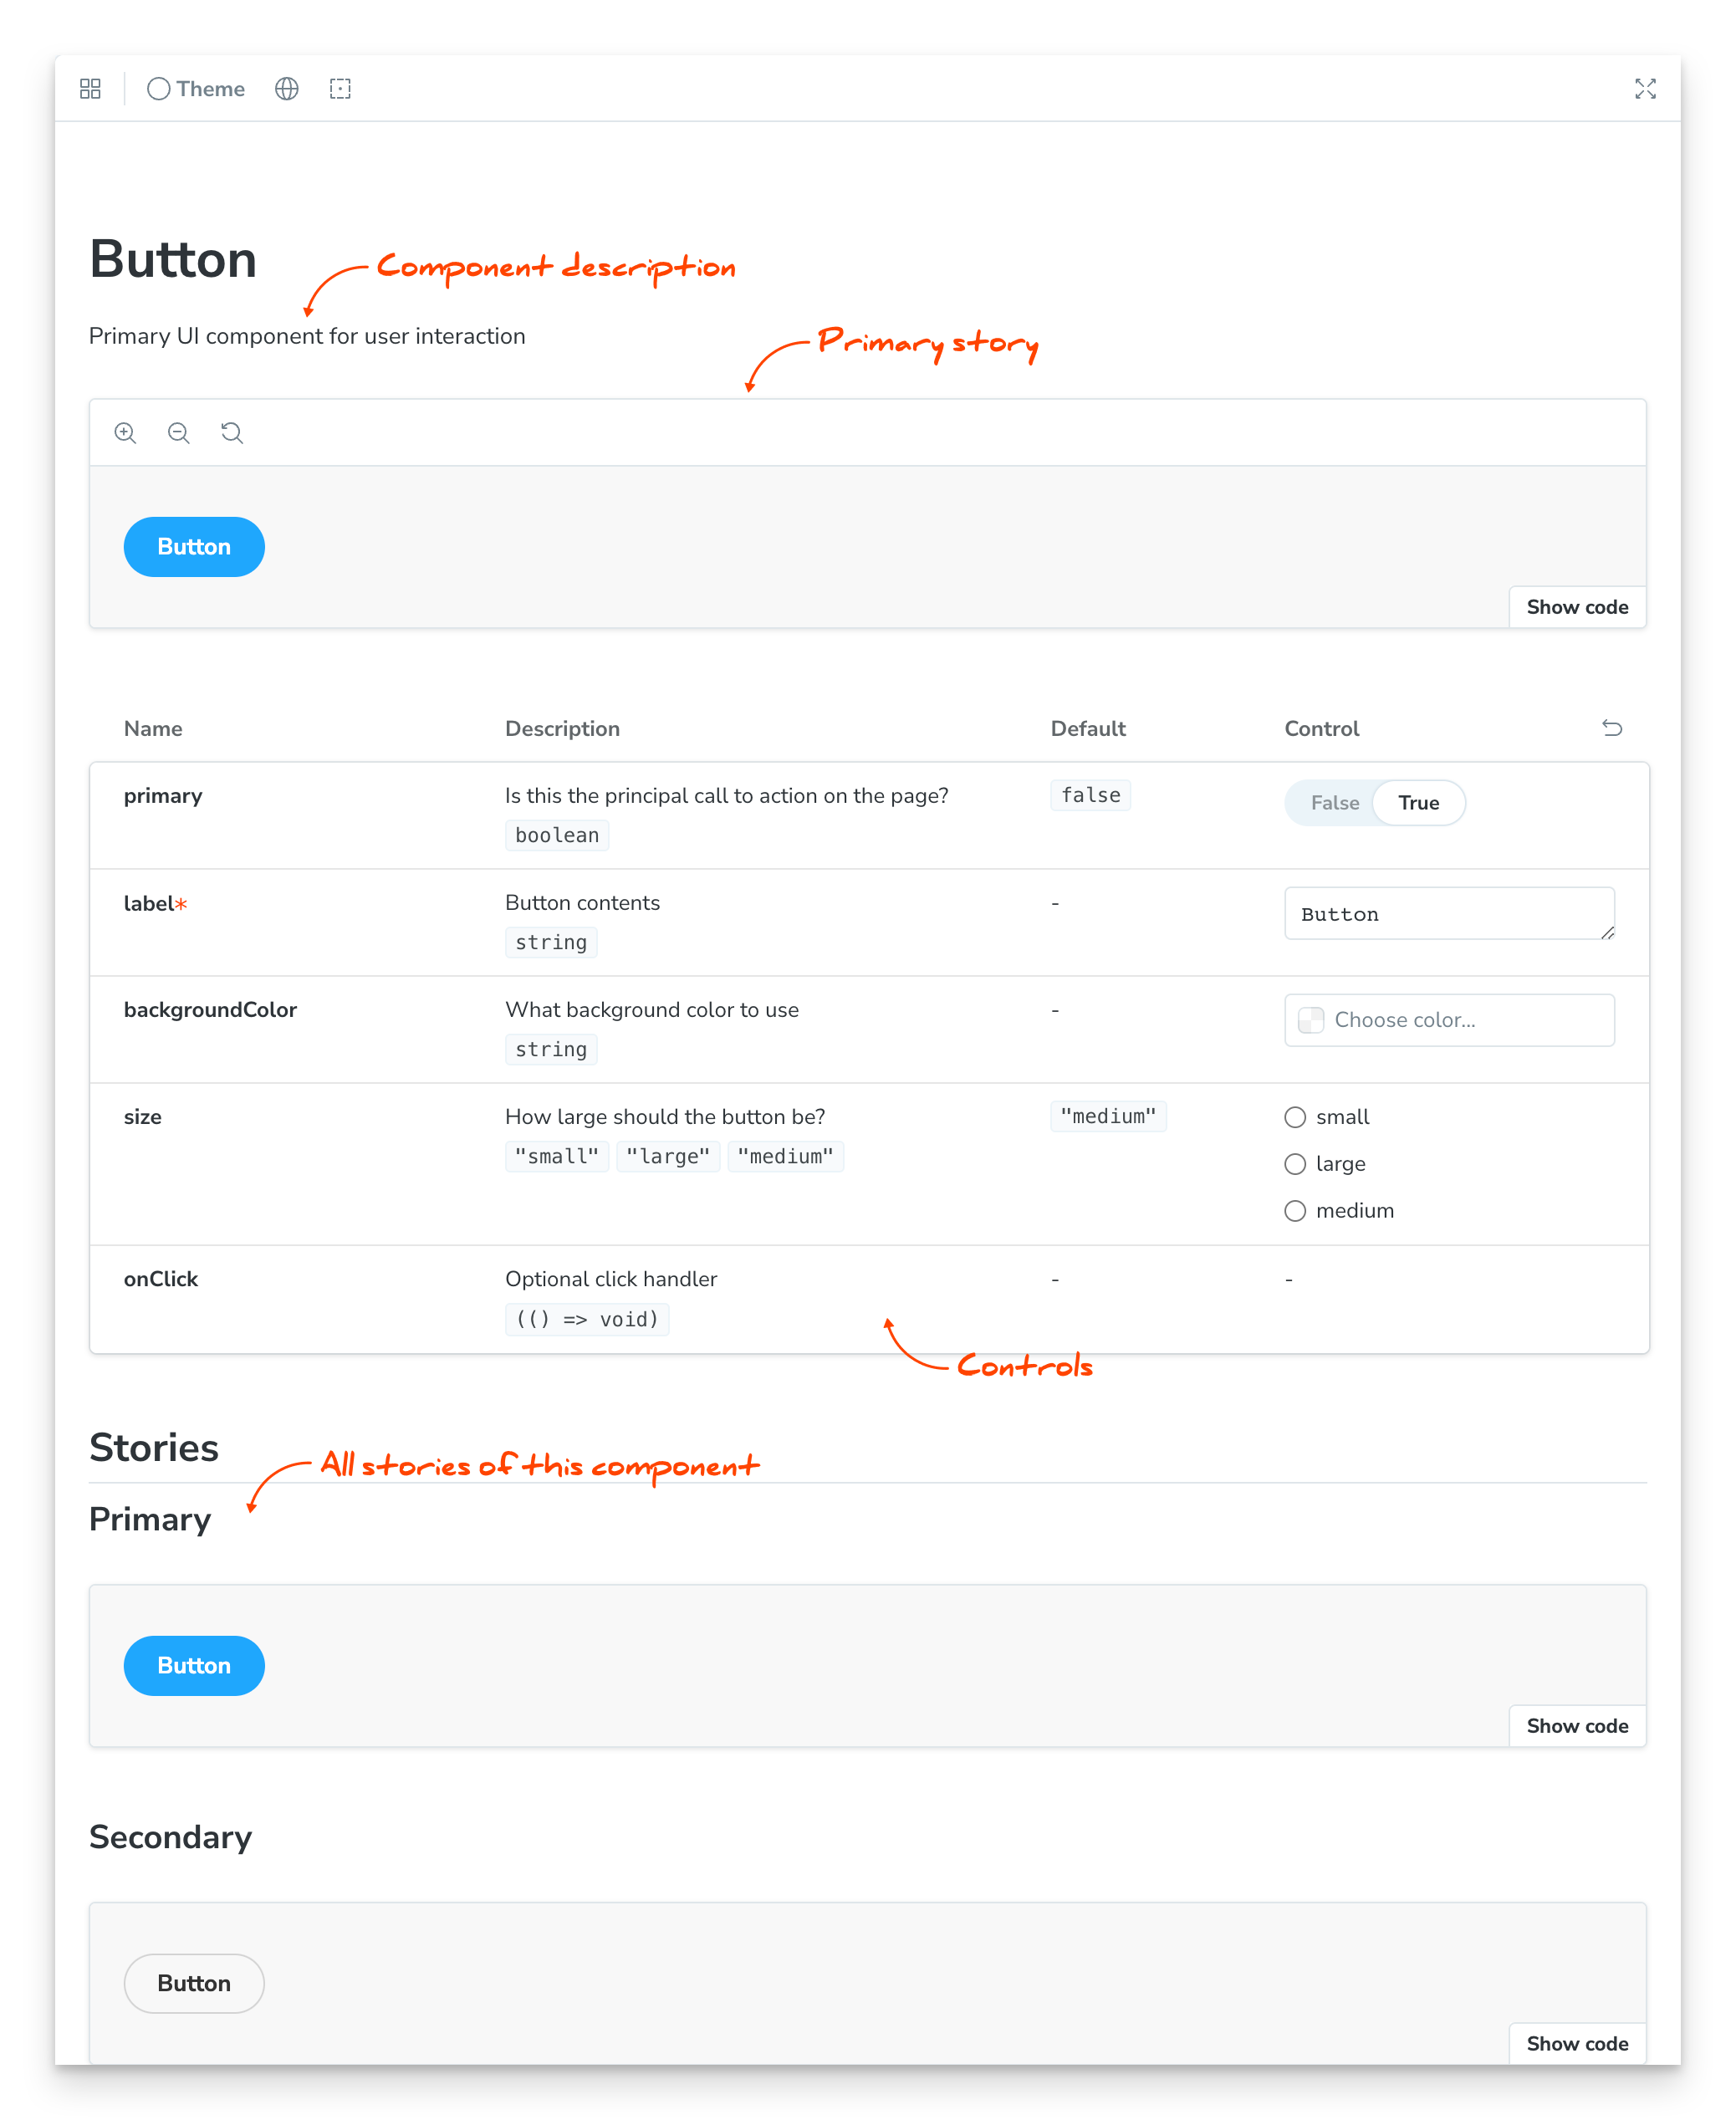Select the medium size option
This screenshot has width=1736, height=2120.
[x=1295, y=1210]
